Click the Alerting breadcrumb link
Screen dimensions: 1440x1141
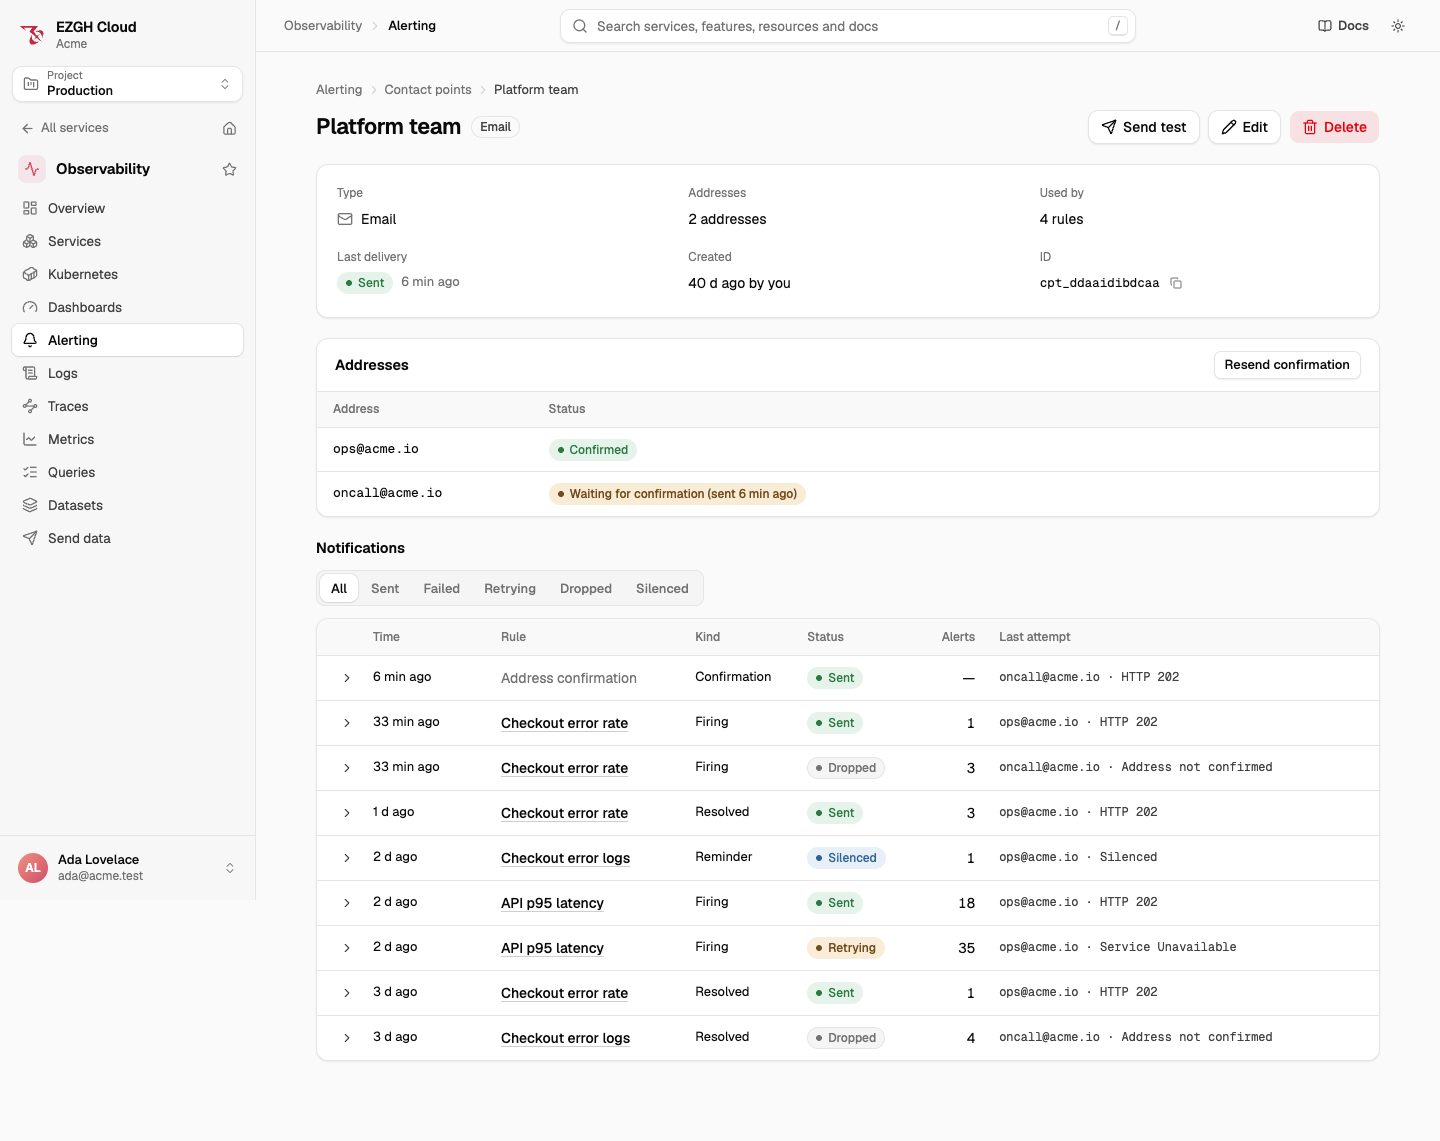click(339, 90)
